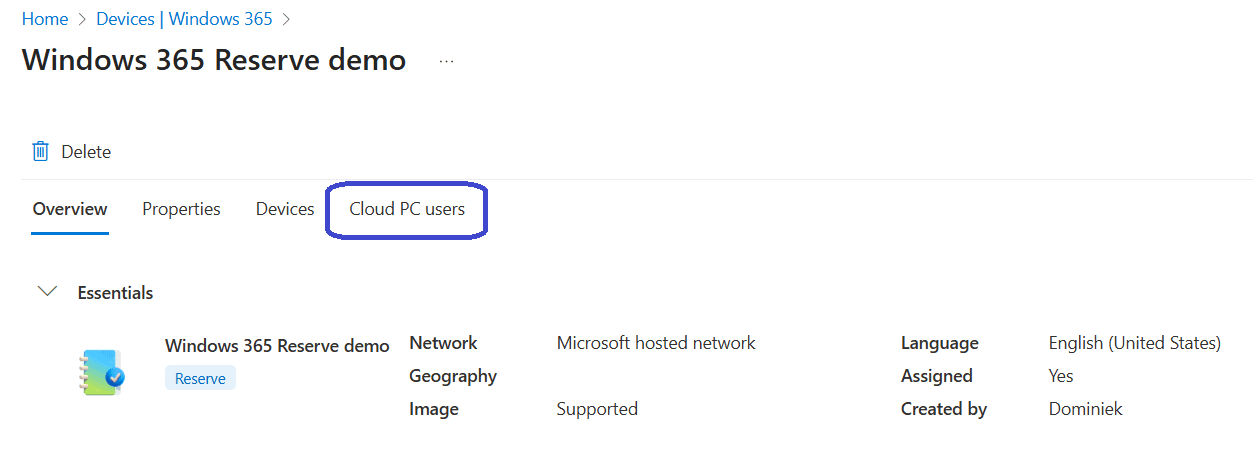Go to Home breadcrumb link
Screen dimensions: 1253x456
point(45,19)
